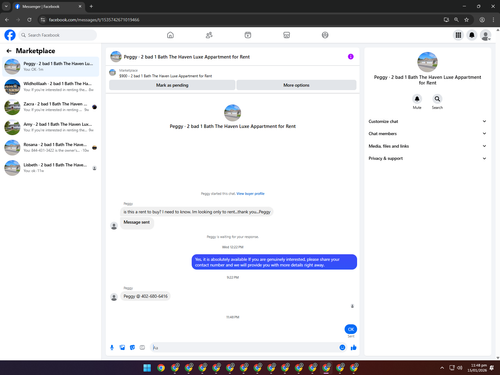
Task: Open Zacra conversation in list
Action: coord(51,107)
